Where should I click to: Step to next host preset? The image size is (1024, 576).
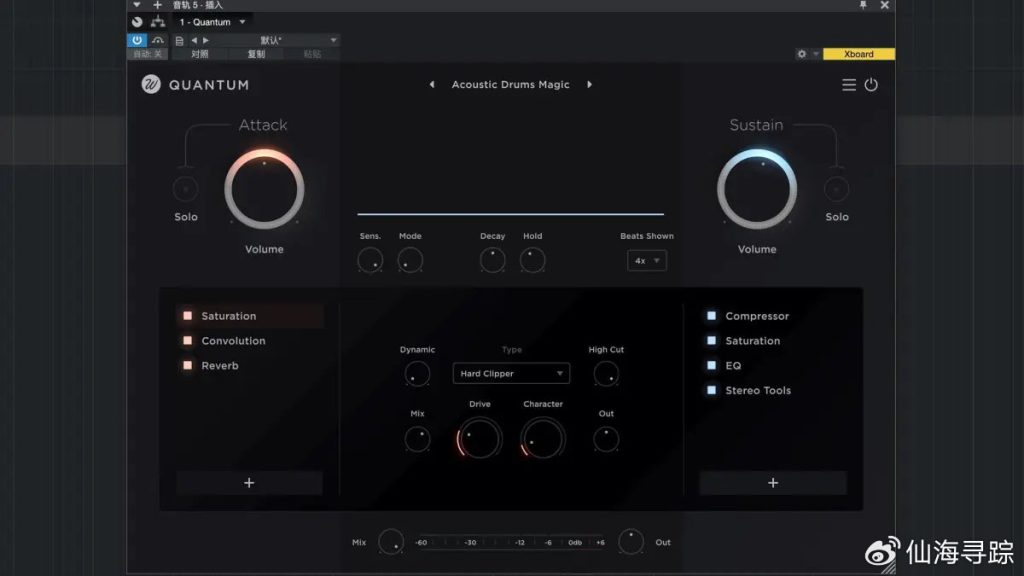pos(206,40)
